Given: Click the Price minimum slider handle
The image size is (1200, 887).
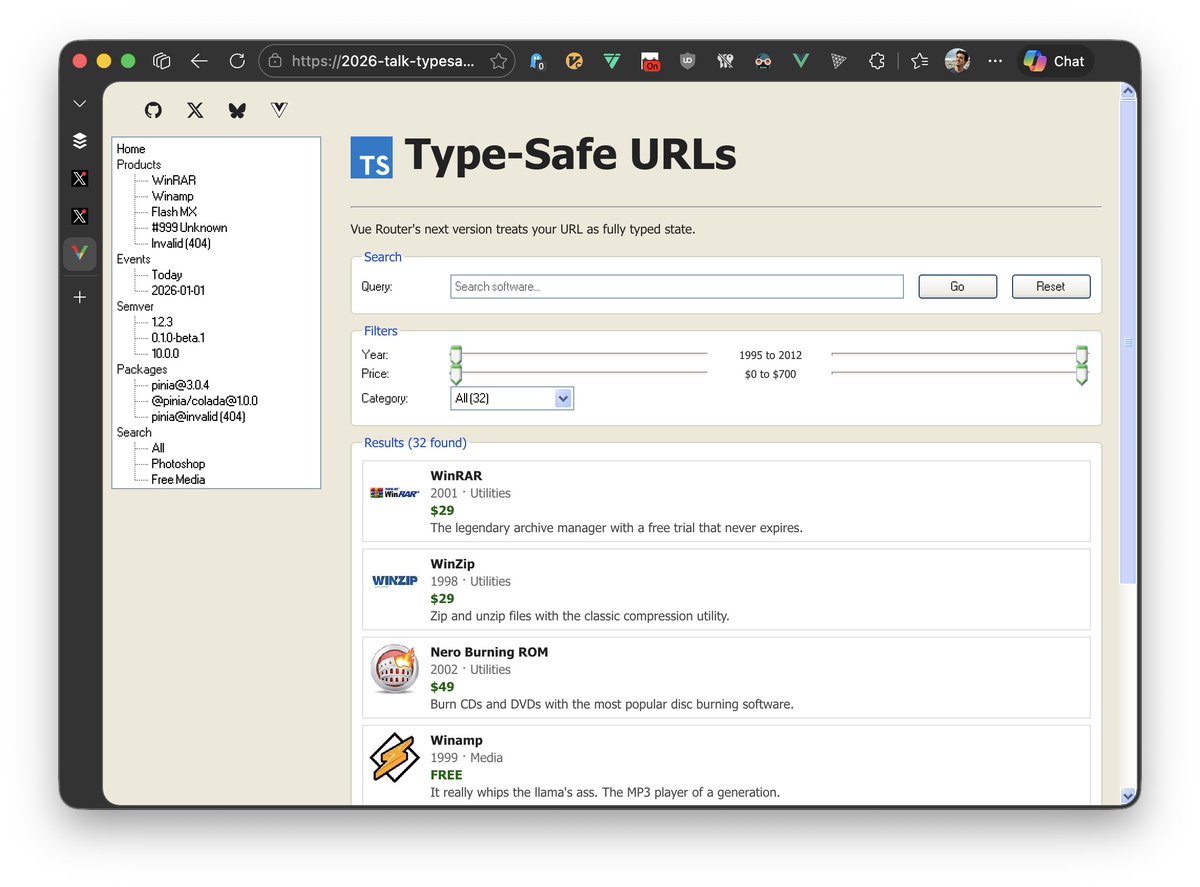Looking at the screenshot, I should coord(456,375).
